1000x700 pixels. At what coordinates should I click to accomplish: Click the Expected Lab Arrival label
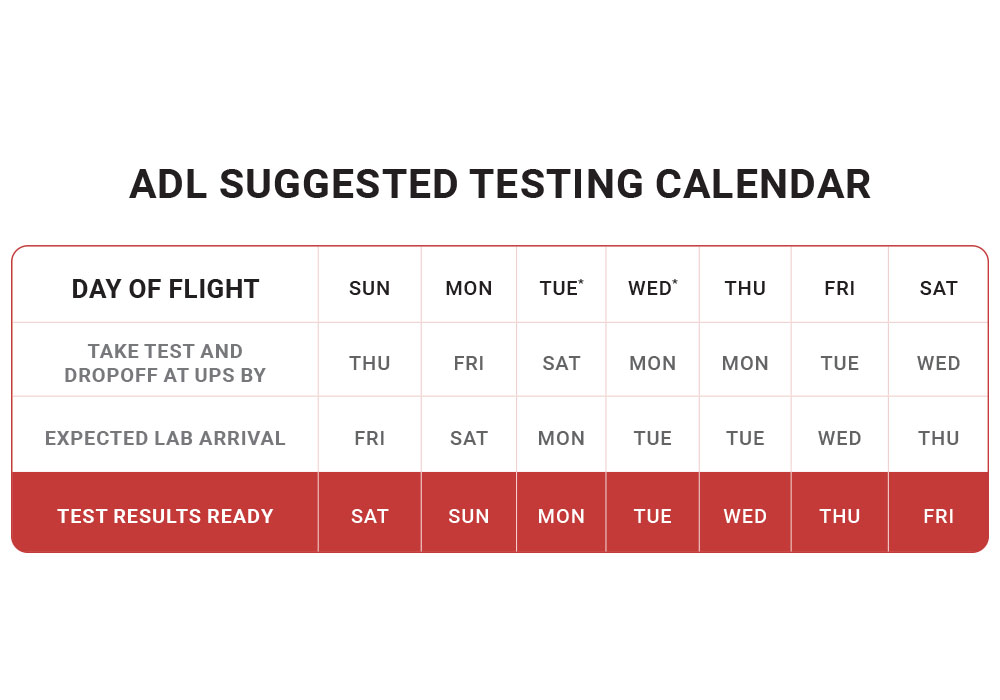(x=165, y=438)
